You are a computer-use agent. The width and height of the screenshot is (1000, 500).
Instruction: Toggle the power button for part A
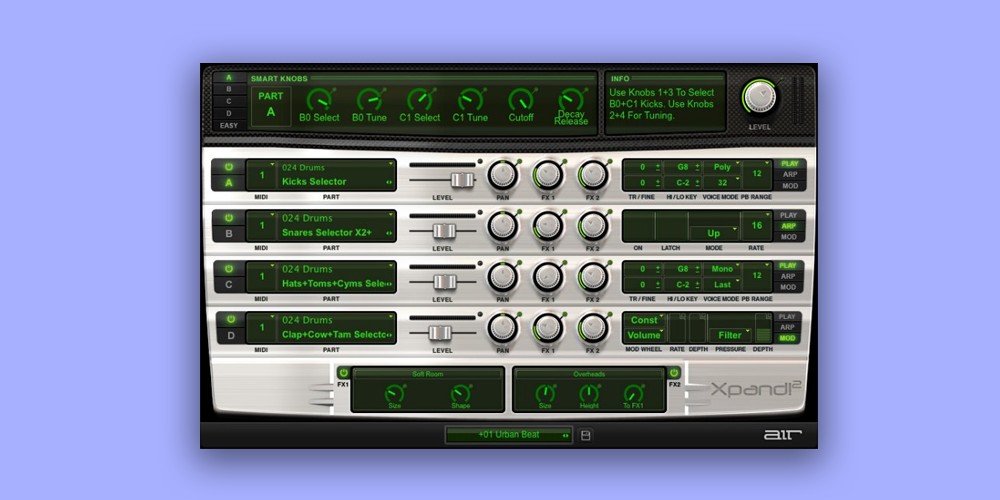pyautogui.click(x=229, y=167)
